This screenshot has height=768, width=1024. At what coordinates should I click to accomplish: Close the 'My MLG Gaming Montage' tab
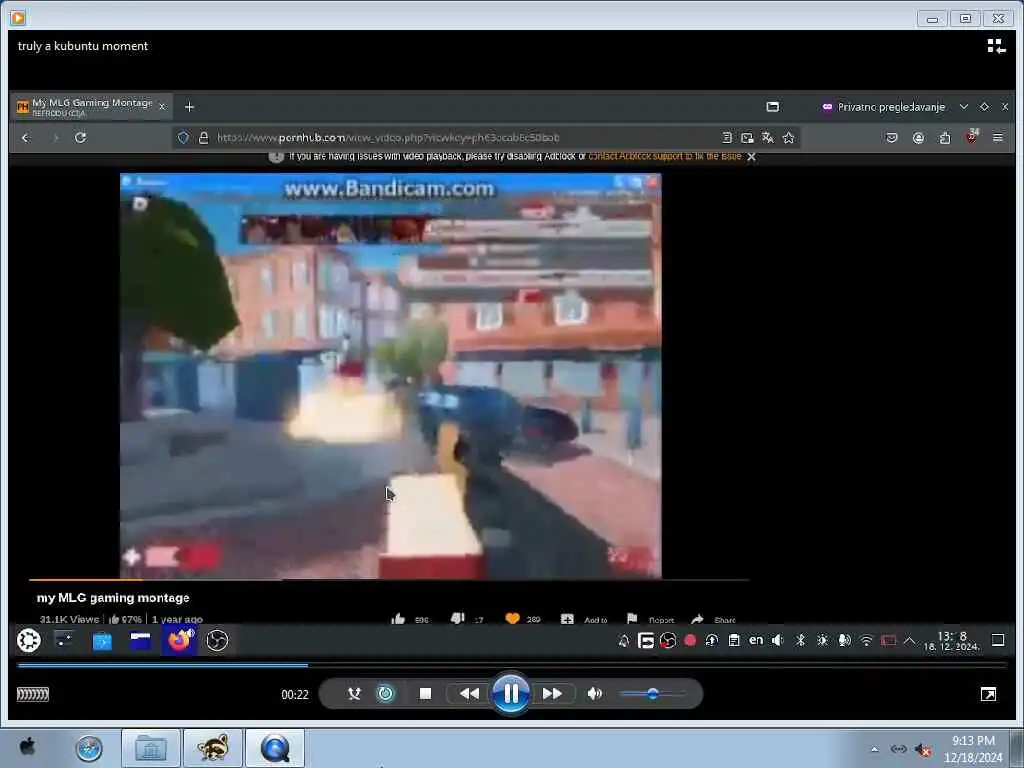(x=162, y=106)
